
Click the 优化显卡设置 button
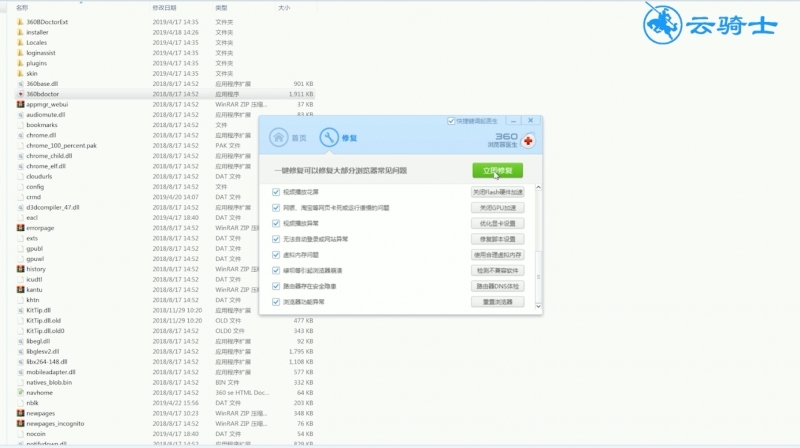(497, 223)
